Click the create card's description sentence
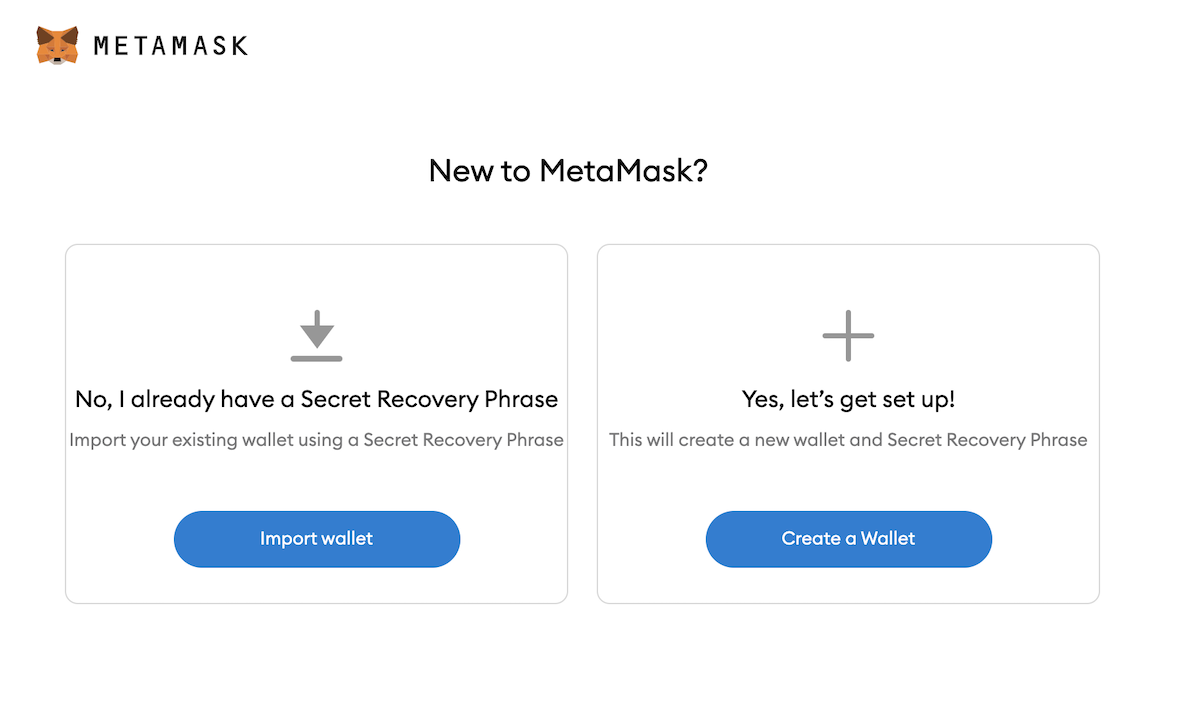The image size is (1200, 704). [848, 440]
